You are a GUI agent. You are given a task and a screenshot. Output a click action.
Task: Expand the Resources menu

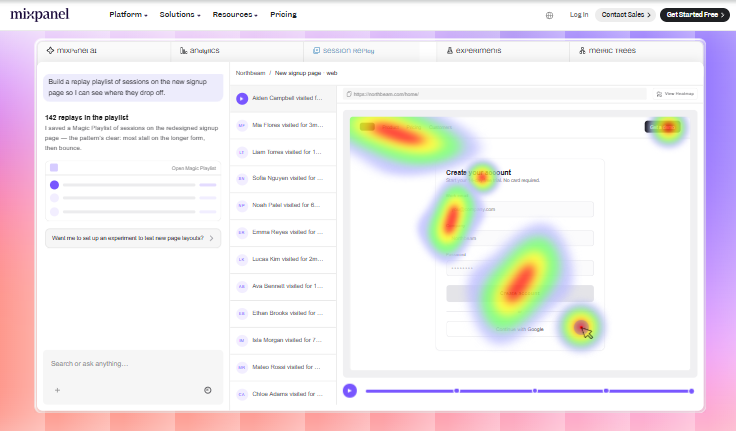(235, 15)
